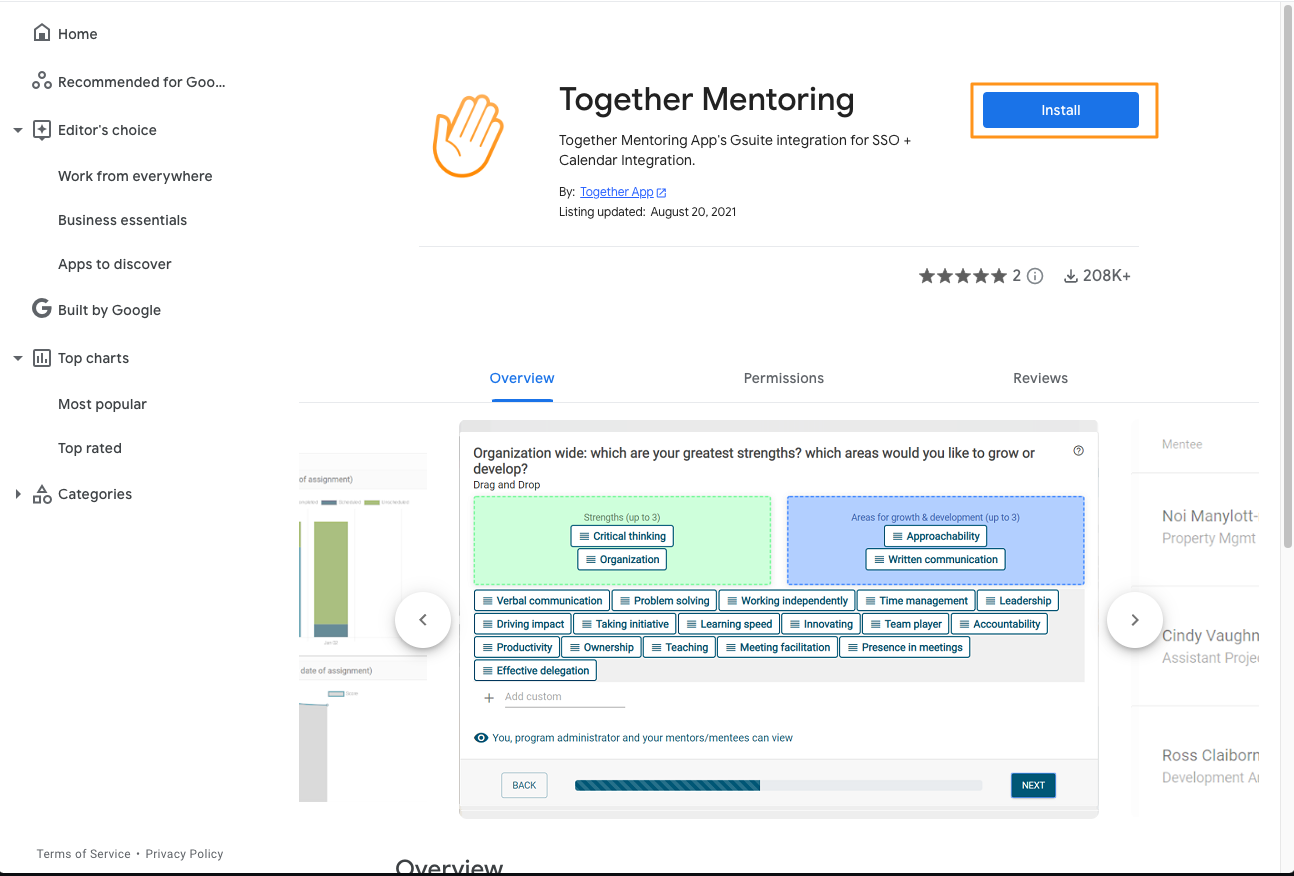Collapse the Top charts section
Viewport: 1294px width, 876px height.
(17, 358)
